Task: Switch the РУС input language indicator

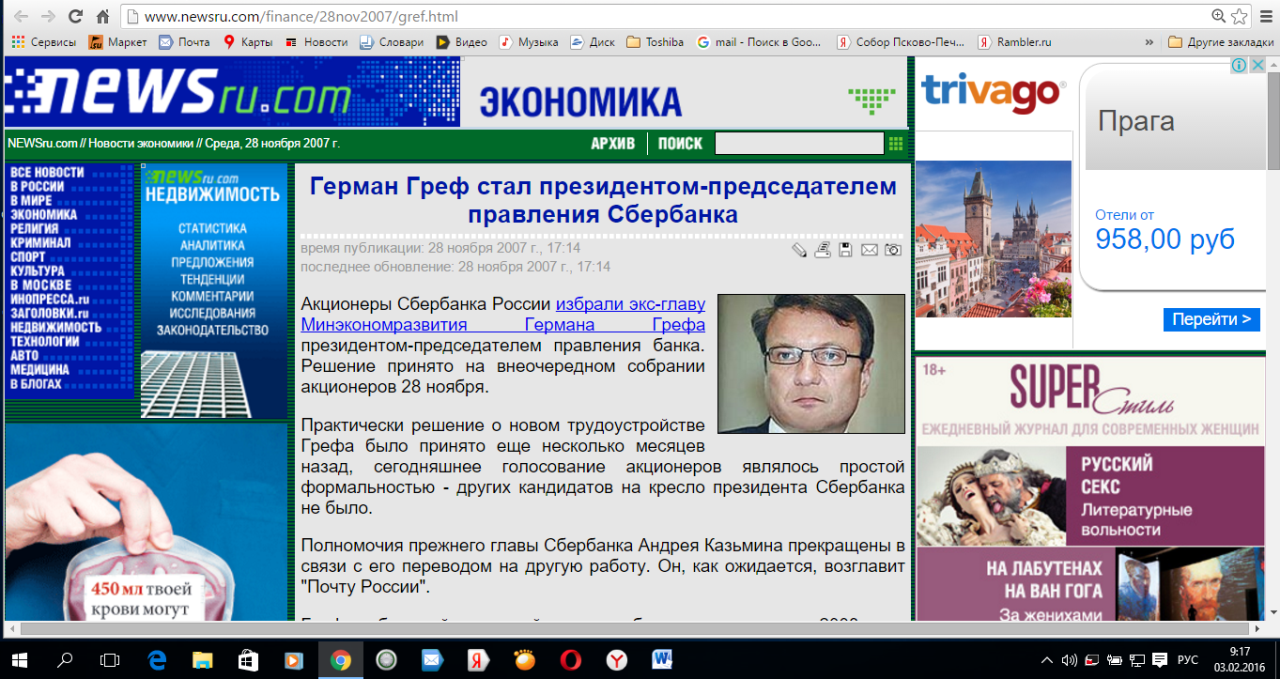Action: click(1188, 660)
